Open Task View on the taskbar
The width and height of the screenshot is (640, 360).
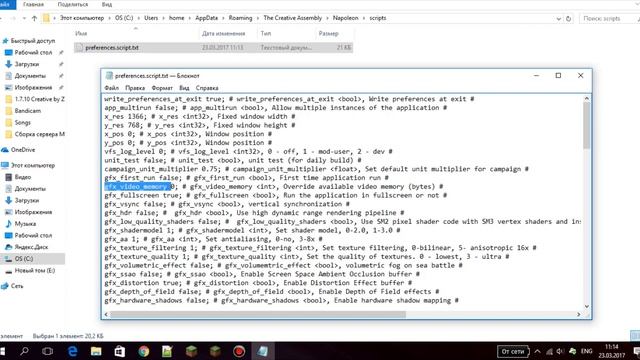pyautogui.click(x=48, y=351)
